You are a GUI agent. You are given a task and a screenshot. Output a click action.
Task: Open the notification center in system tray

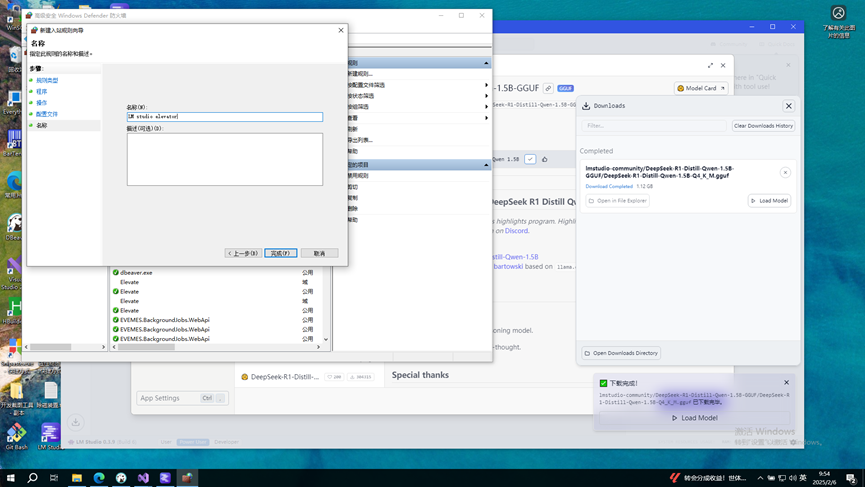pyautogui.click(x=852, y=478)
